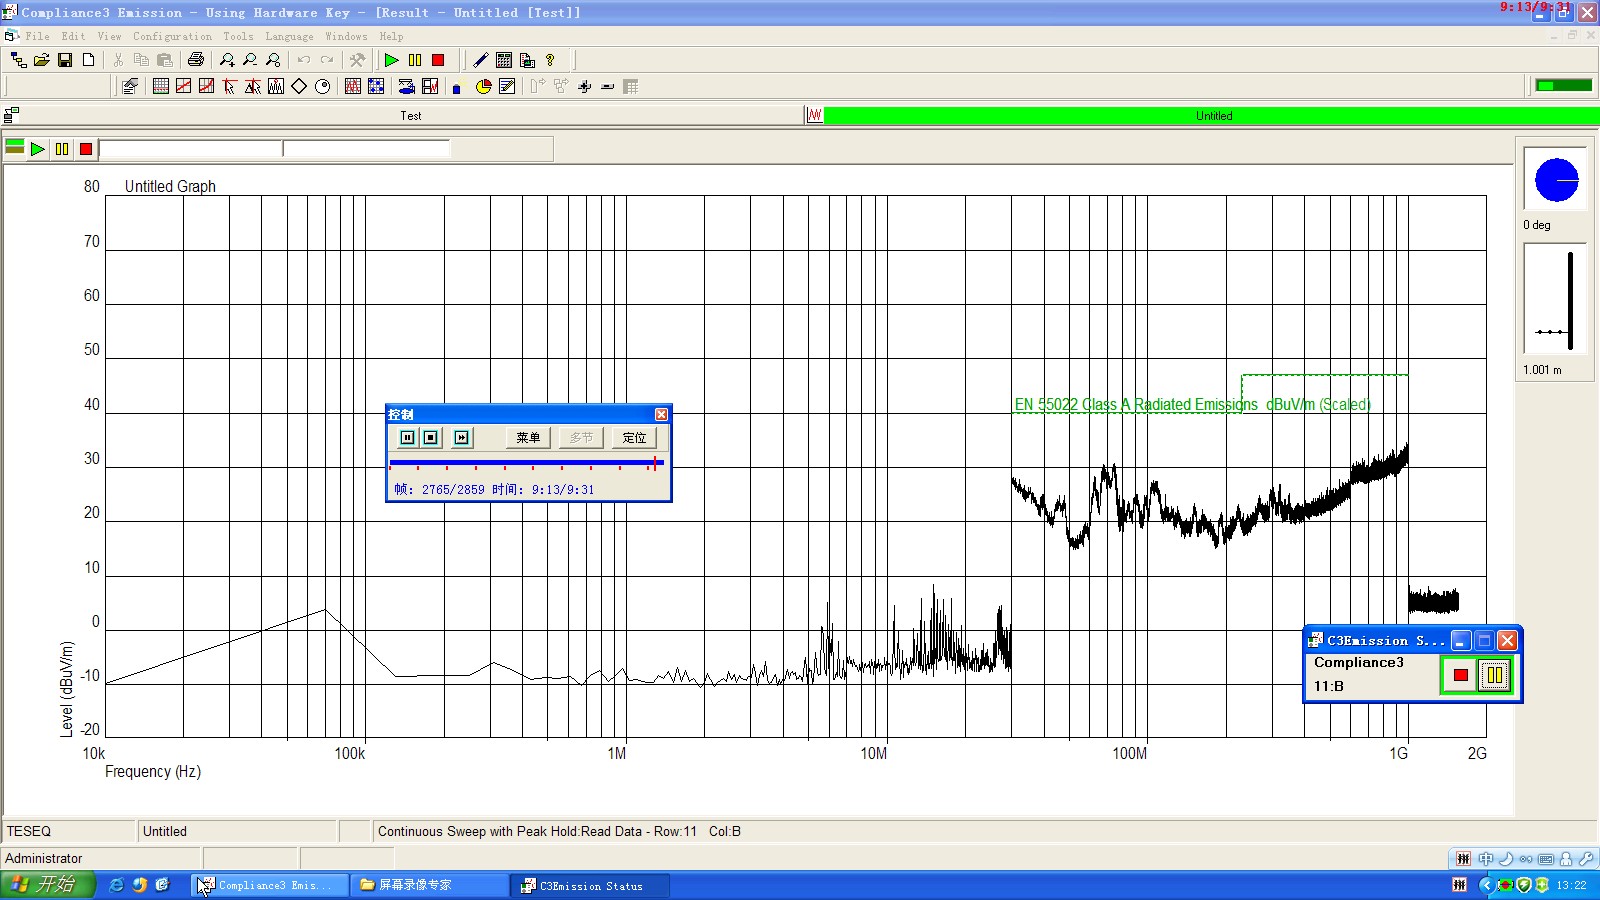Open the File menu
This screenshot has height=900, width=1600.
point(37,36)
